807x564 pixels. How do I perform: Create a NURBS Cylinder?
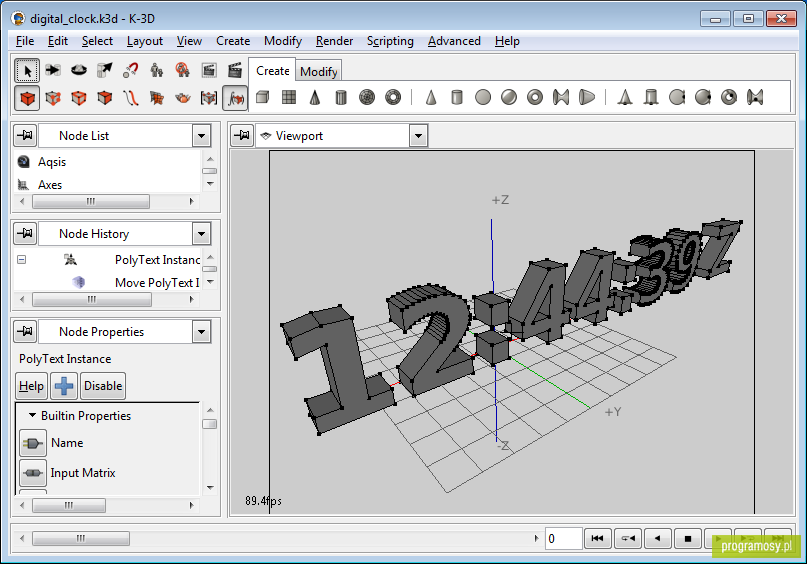coord(651,97)
